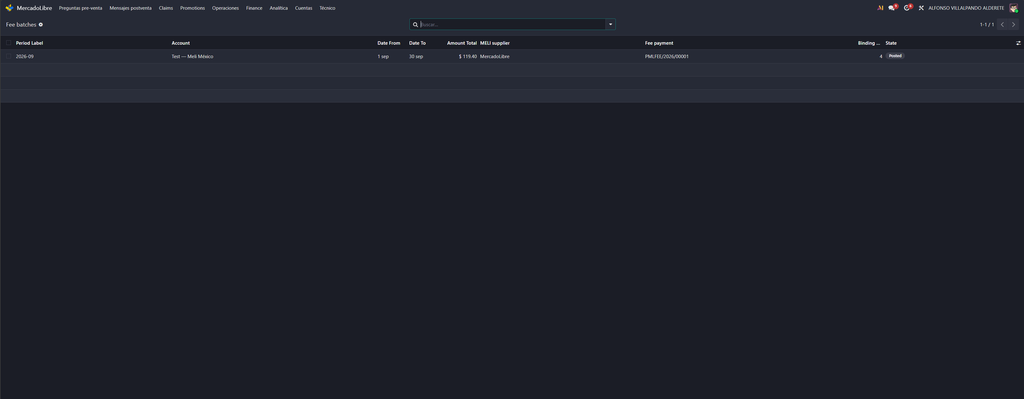Screen dimensions: 1024x399
Task: Sort by Amount Total column header
Action: [x=462, y=43]
